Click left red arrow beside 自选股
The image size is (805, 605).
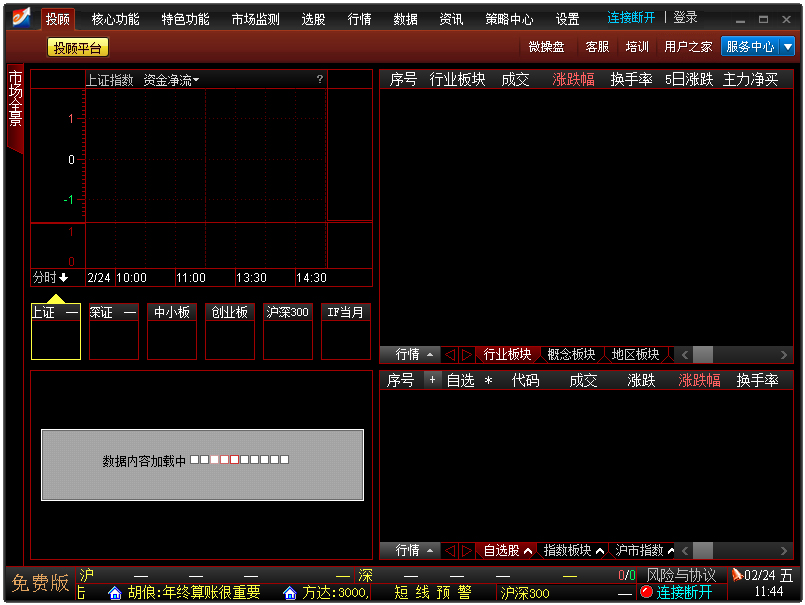(450, 551)
